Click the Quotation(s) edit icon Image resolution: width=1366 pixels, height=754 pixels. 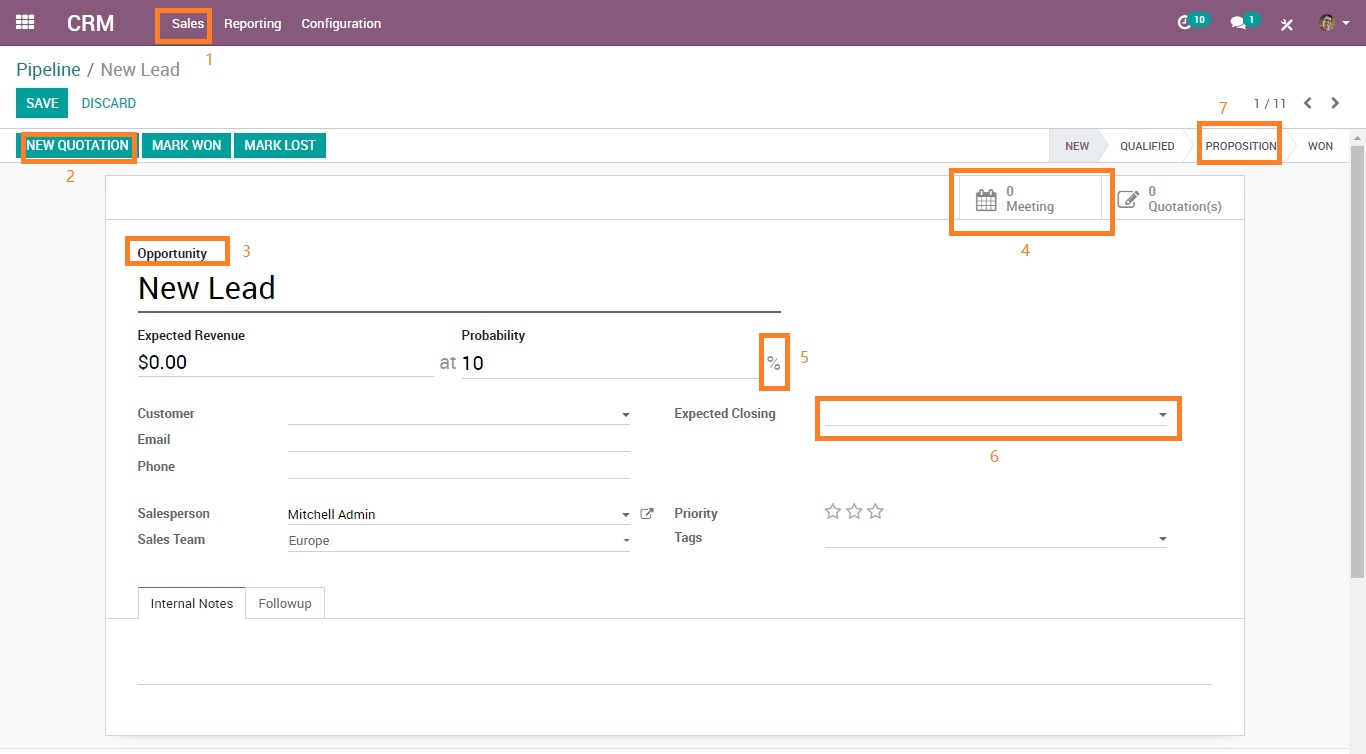point(1128,199)
